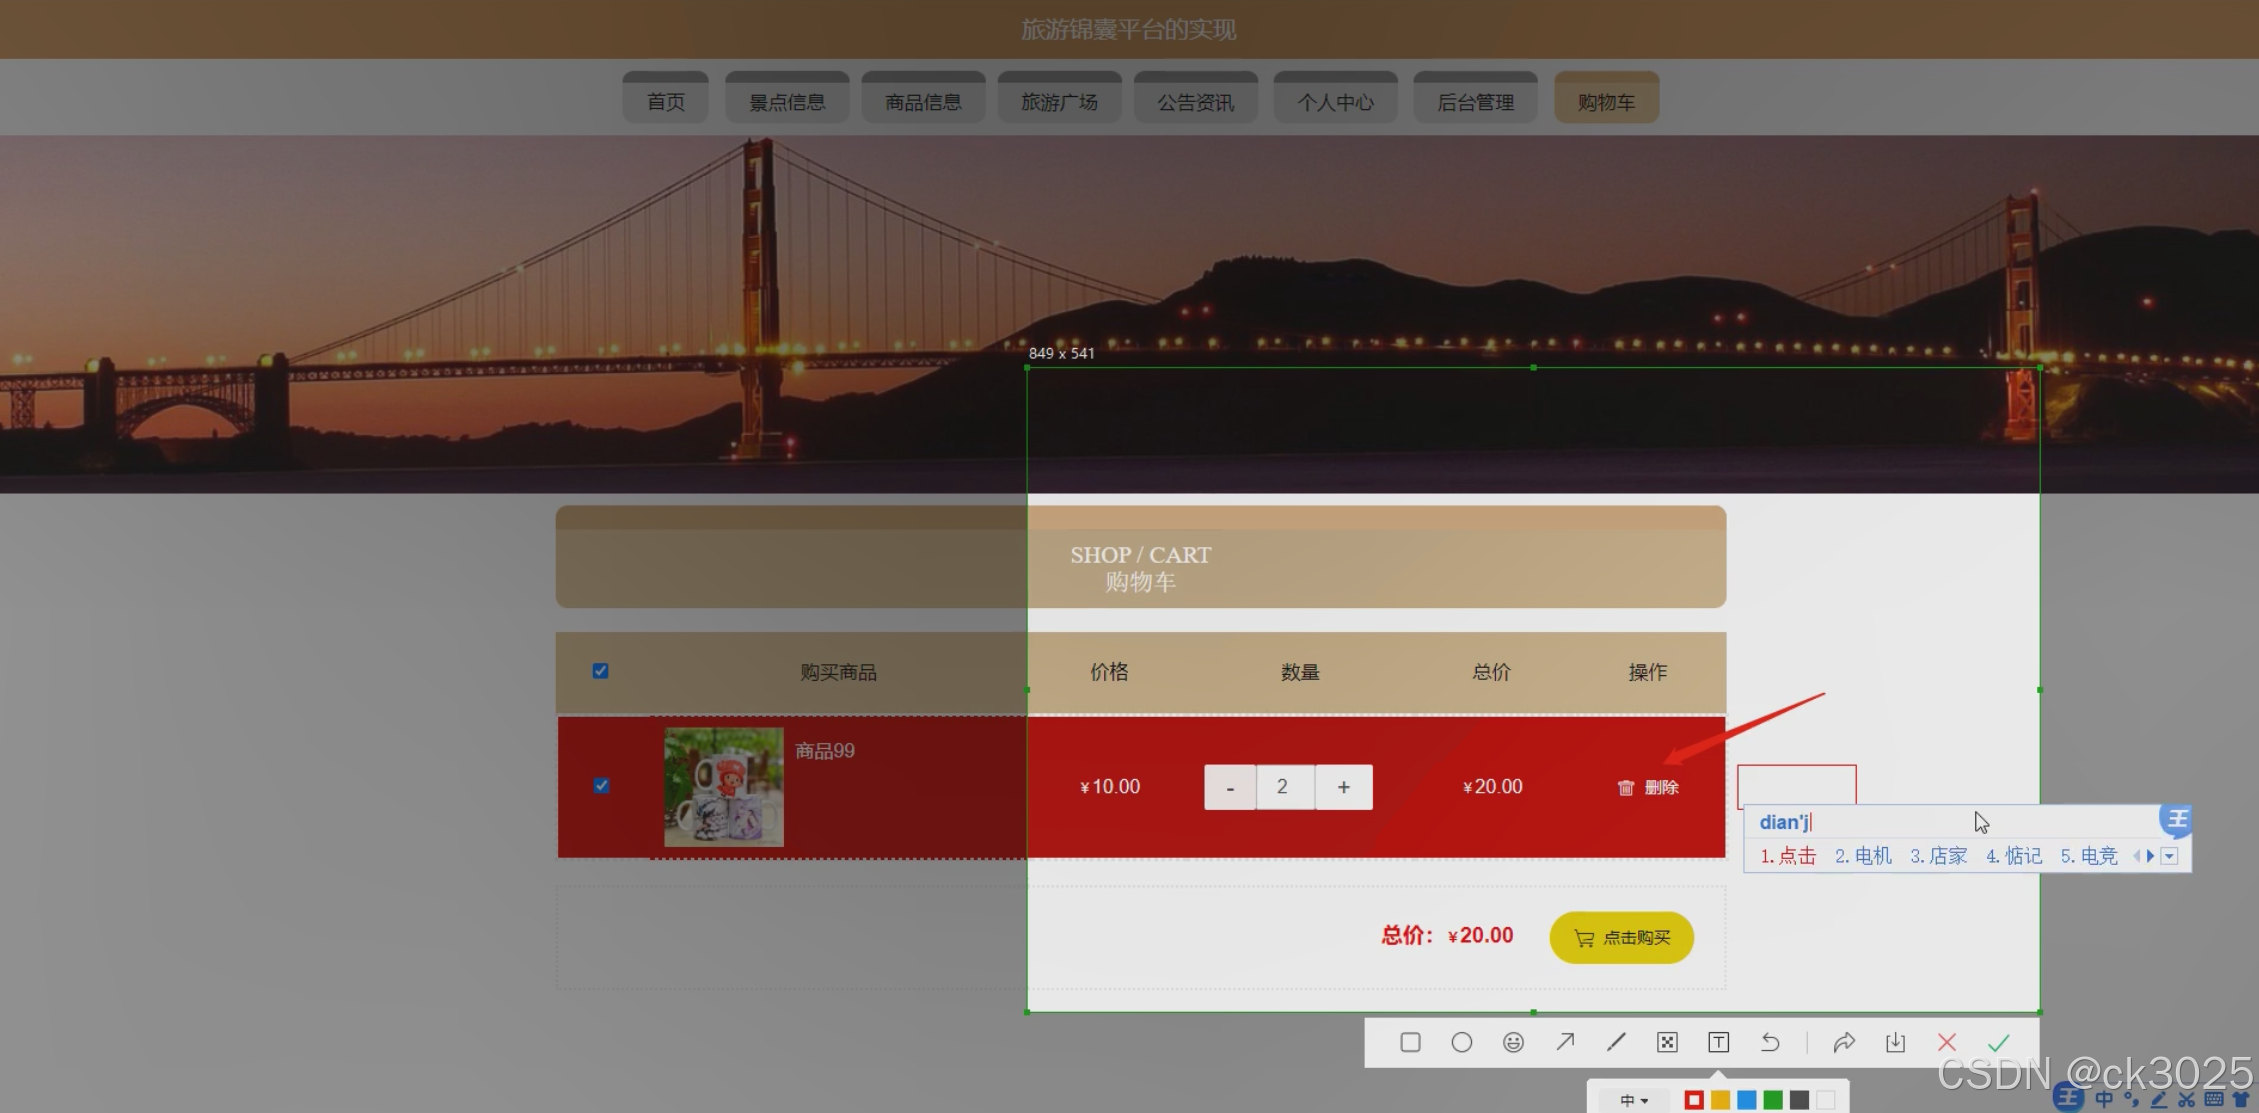Undo the last annotation
The image size is (2259, 1113).
pyautogui.click(x=1770, y=1043)
